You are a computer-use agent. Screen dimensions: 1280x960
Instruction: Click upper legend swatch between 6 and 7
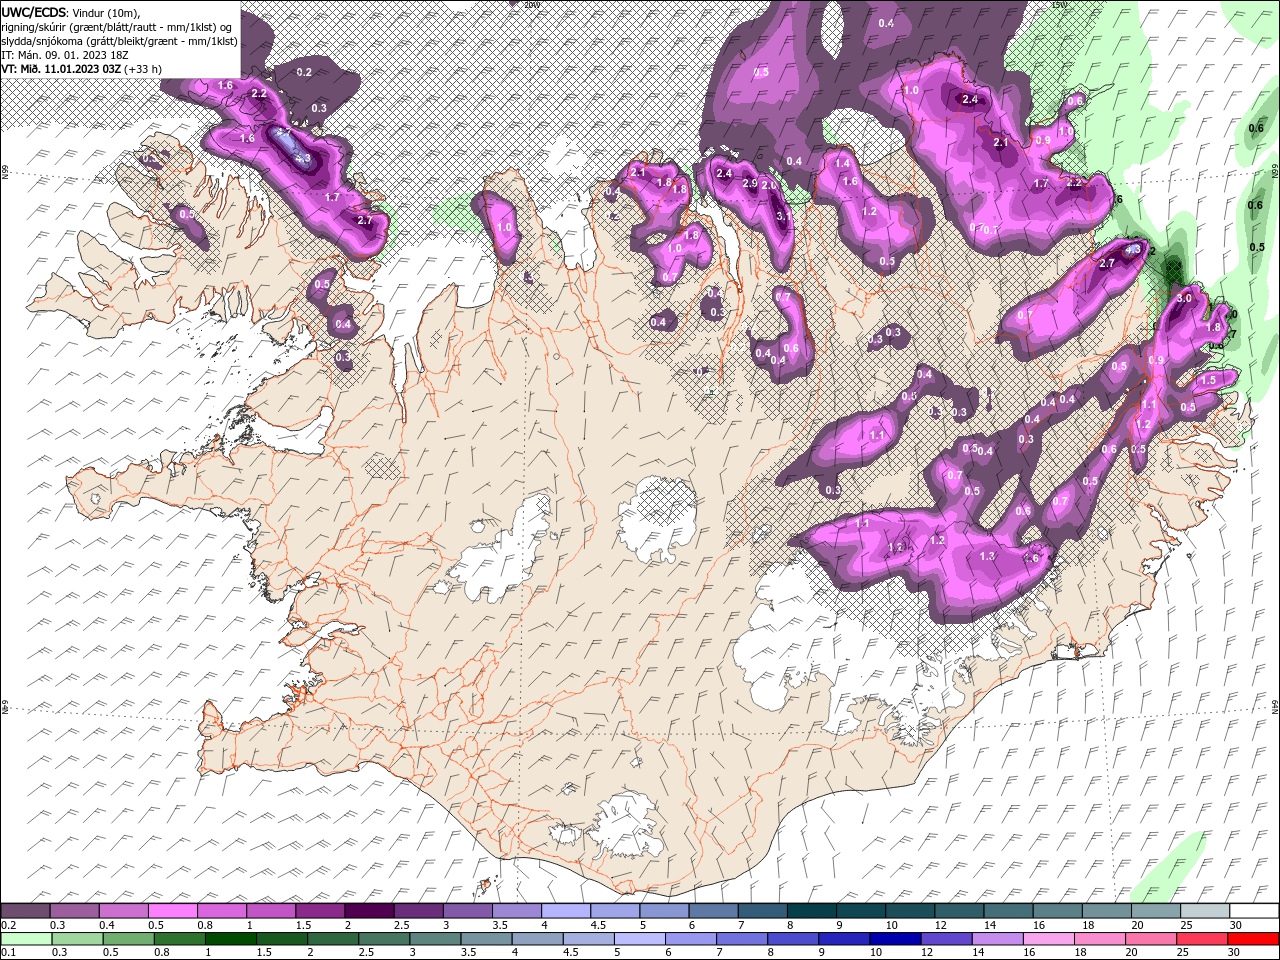point(715,911)
